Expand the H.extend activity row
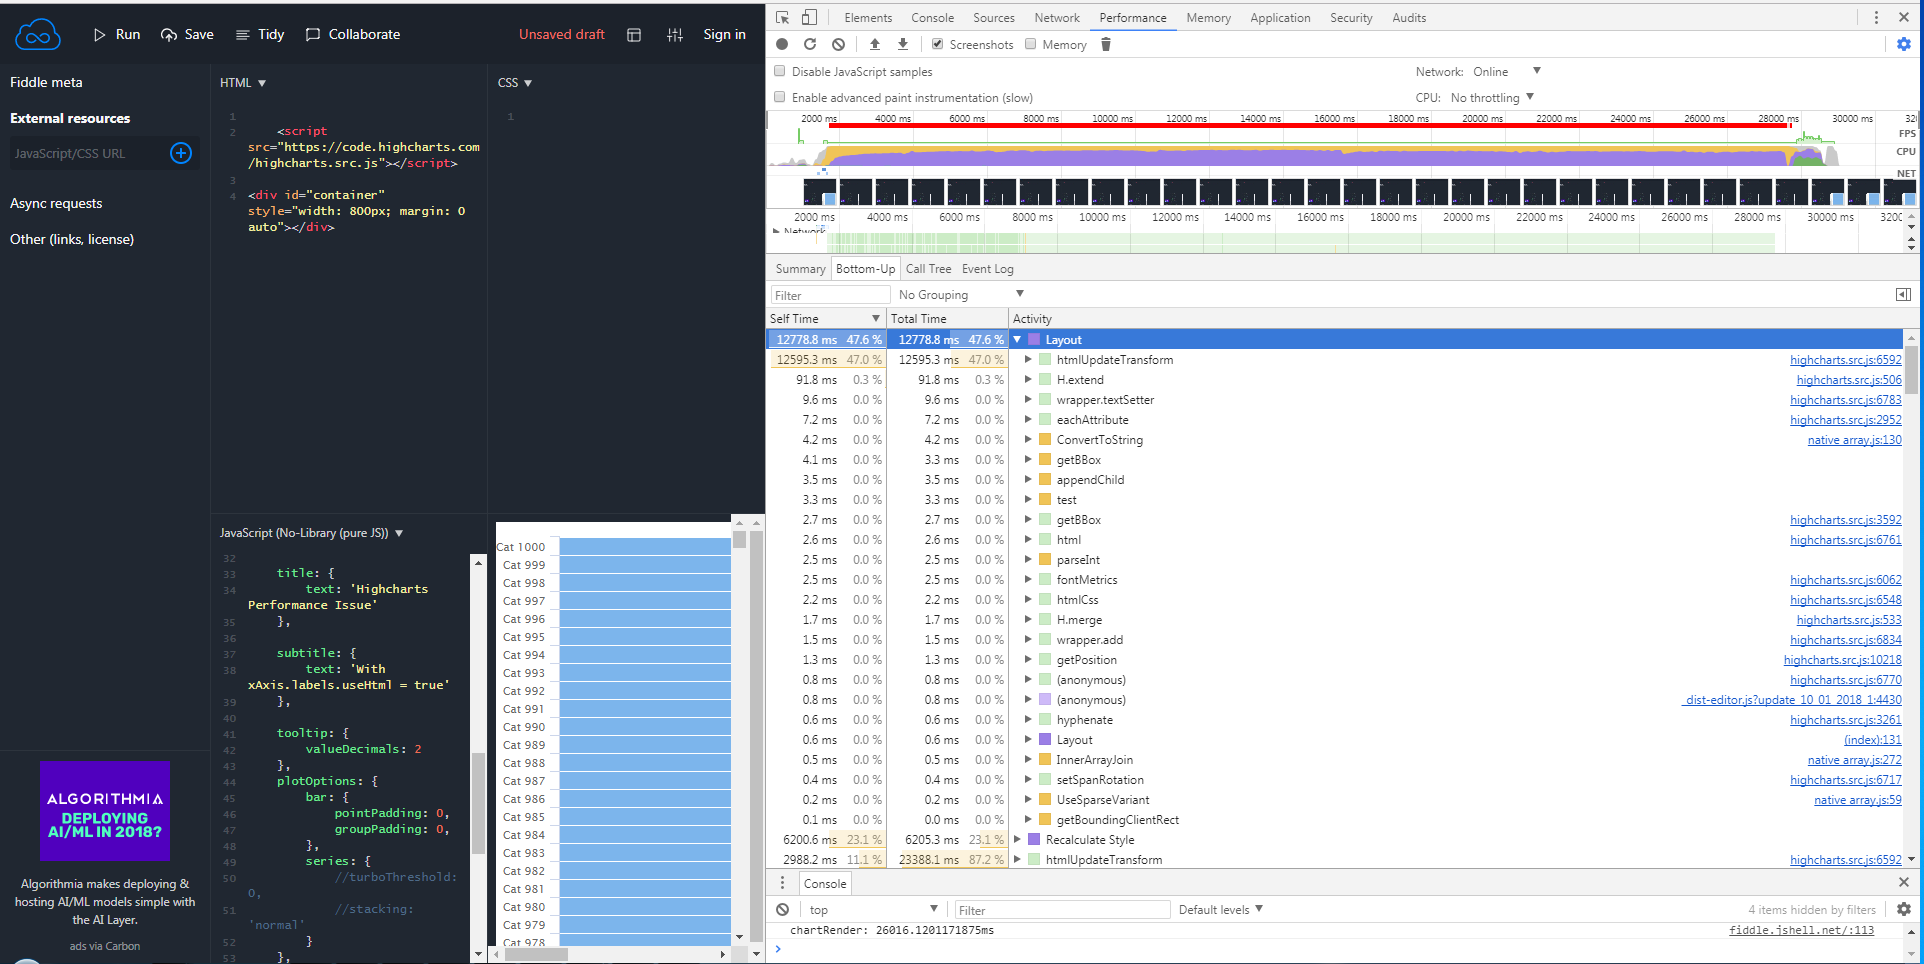Screen dimensions: 1924x964 point(1028,380)
